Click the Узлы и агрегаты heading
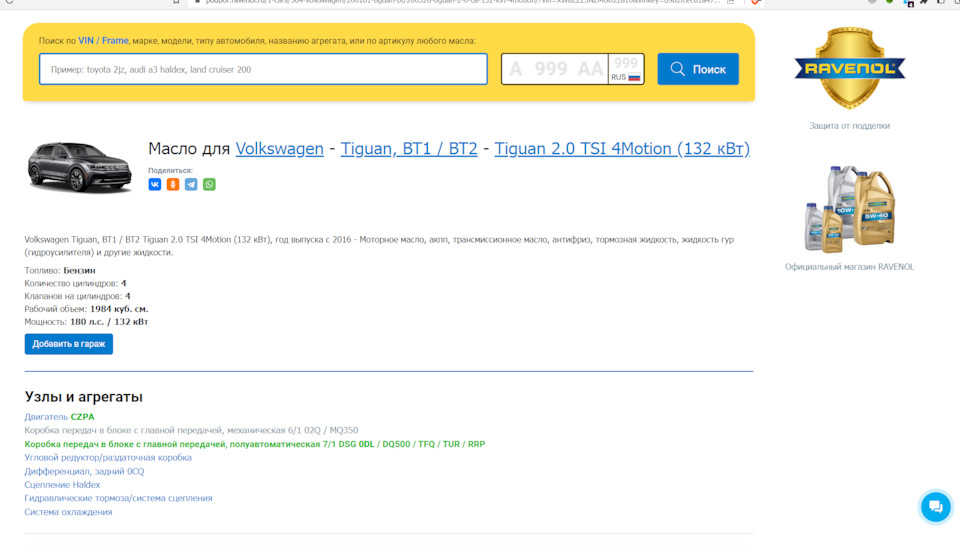 point(83,397)
